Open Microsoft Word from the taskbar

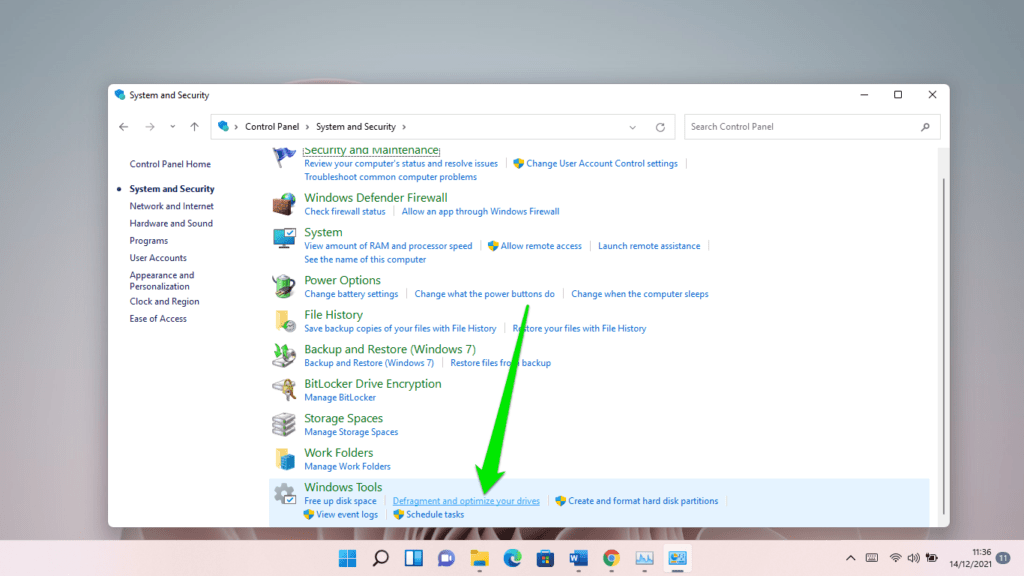577,558
